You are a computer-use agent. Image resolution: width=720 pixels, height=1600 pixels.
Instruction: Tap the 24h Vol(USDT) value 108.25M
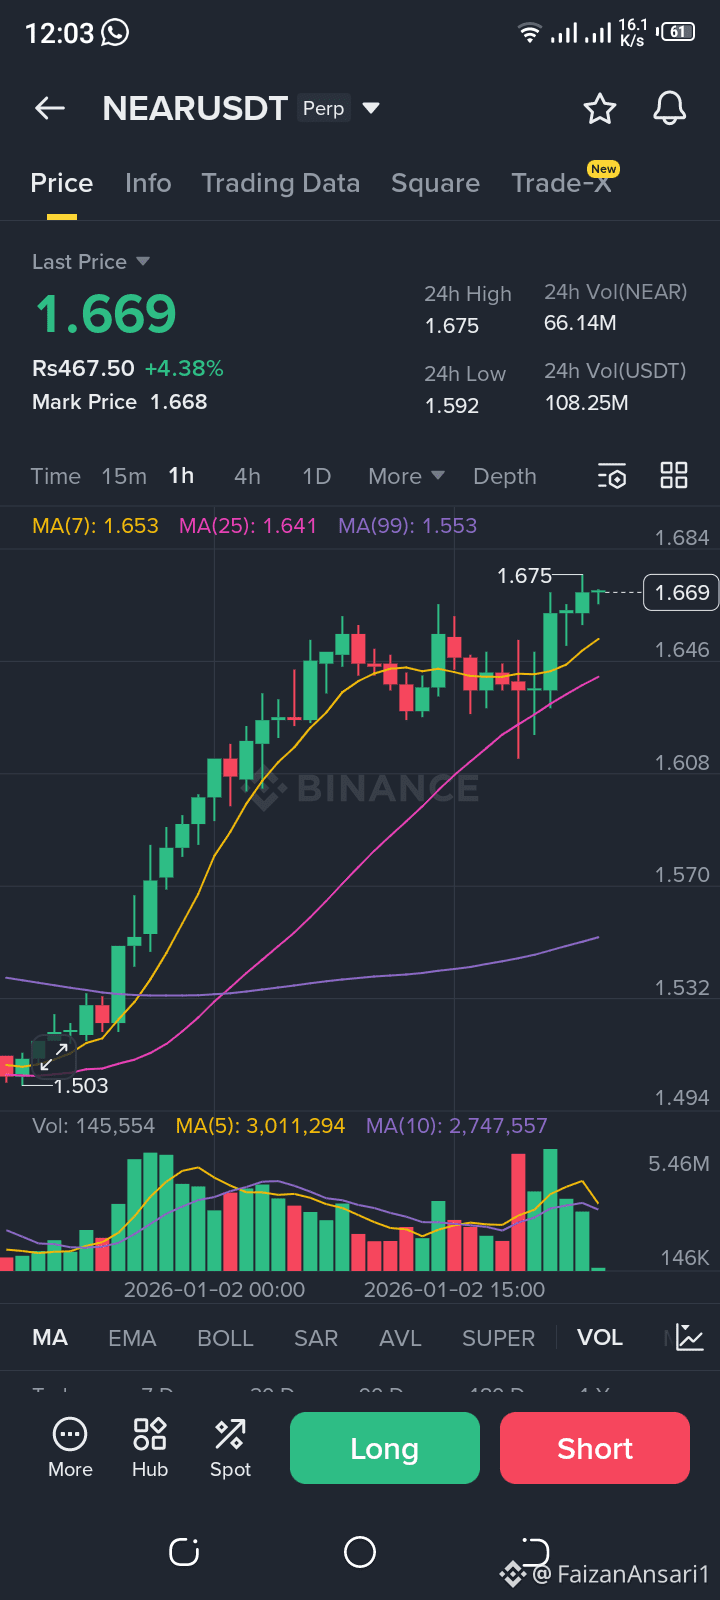(586, 403)
